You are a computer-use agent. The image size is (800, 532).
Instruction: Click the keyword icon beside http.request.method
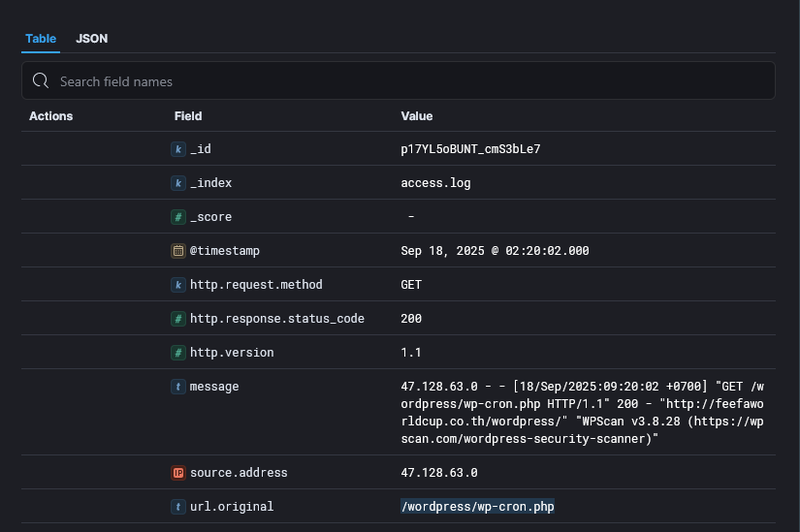click(178, 285)
